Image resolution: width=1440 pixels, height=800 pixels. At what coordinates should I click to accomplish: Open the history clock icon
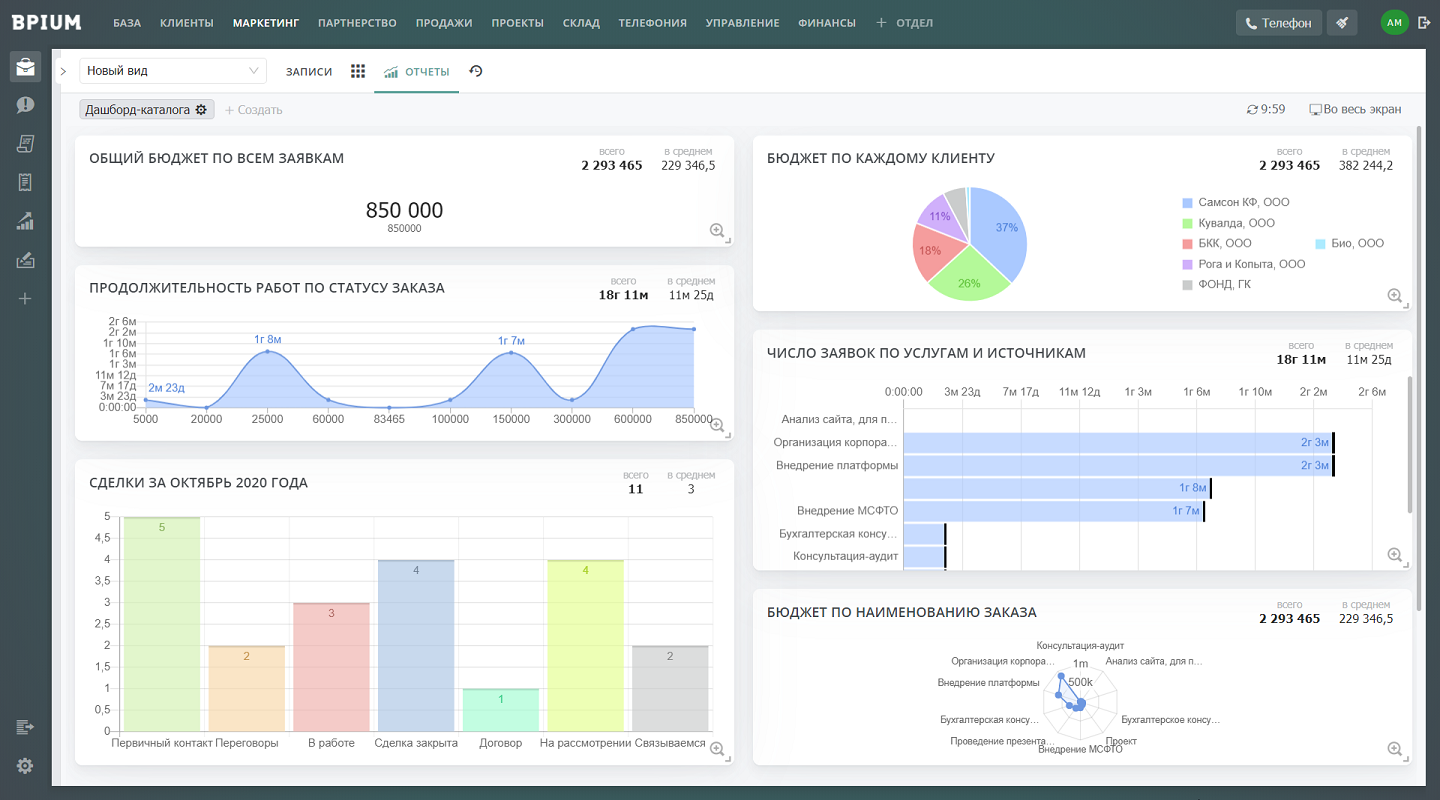coord(476,71)
